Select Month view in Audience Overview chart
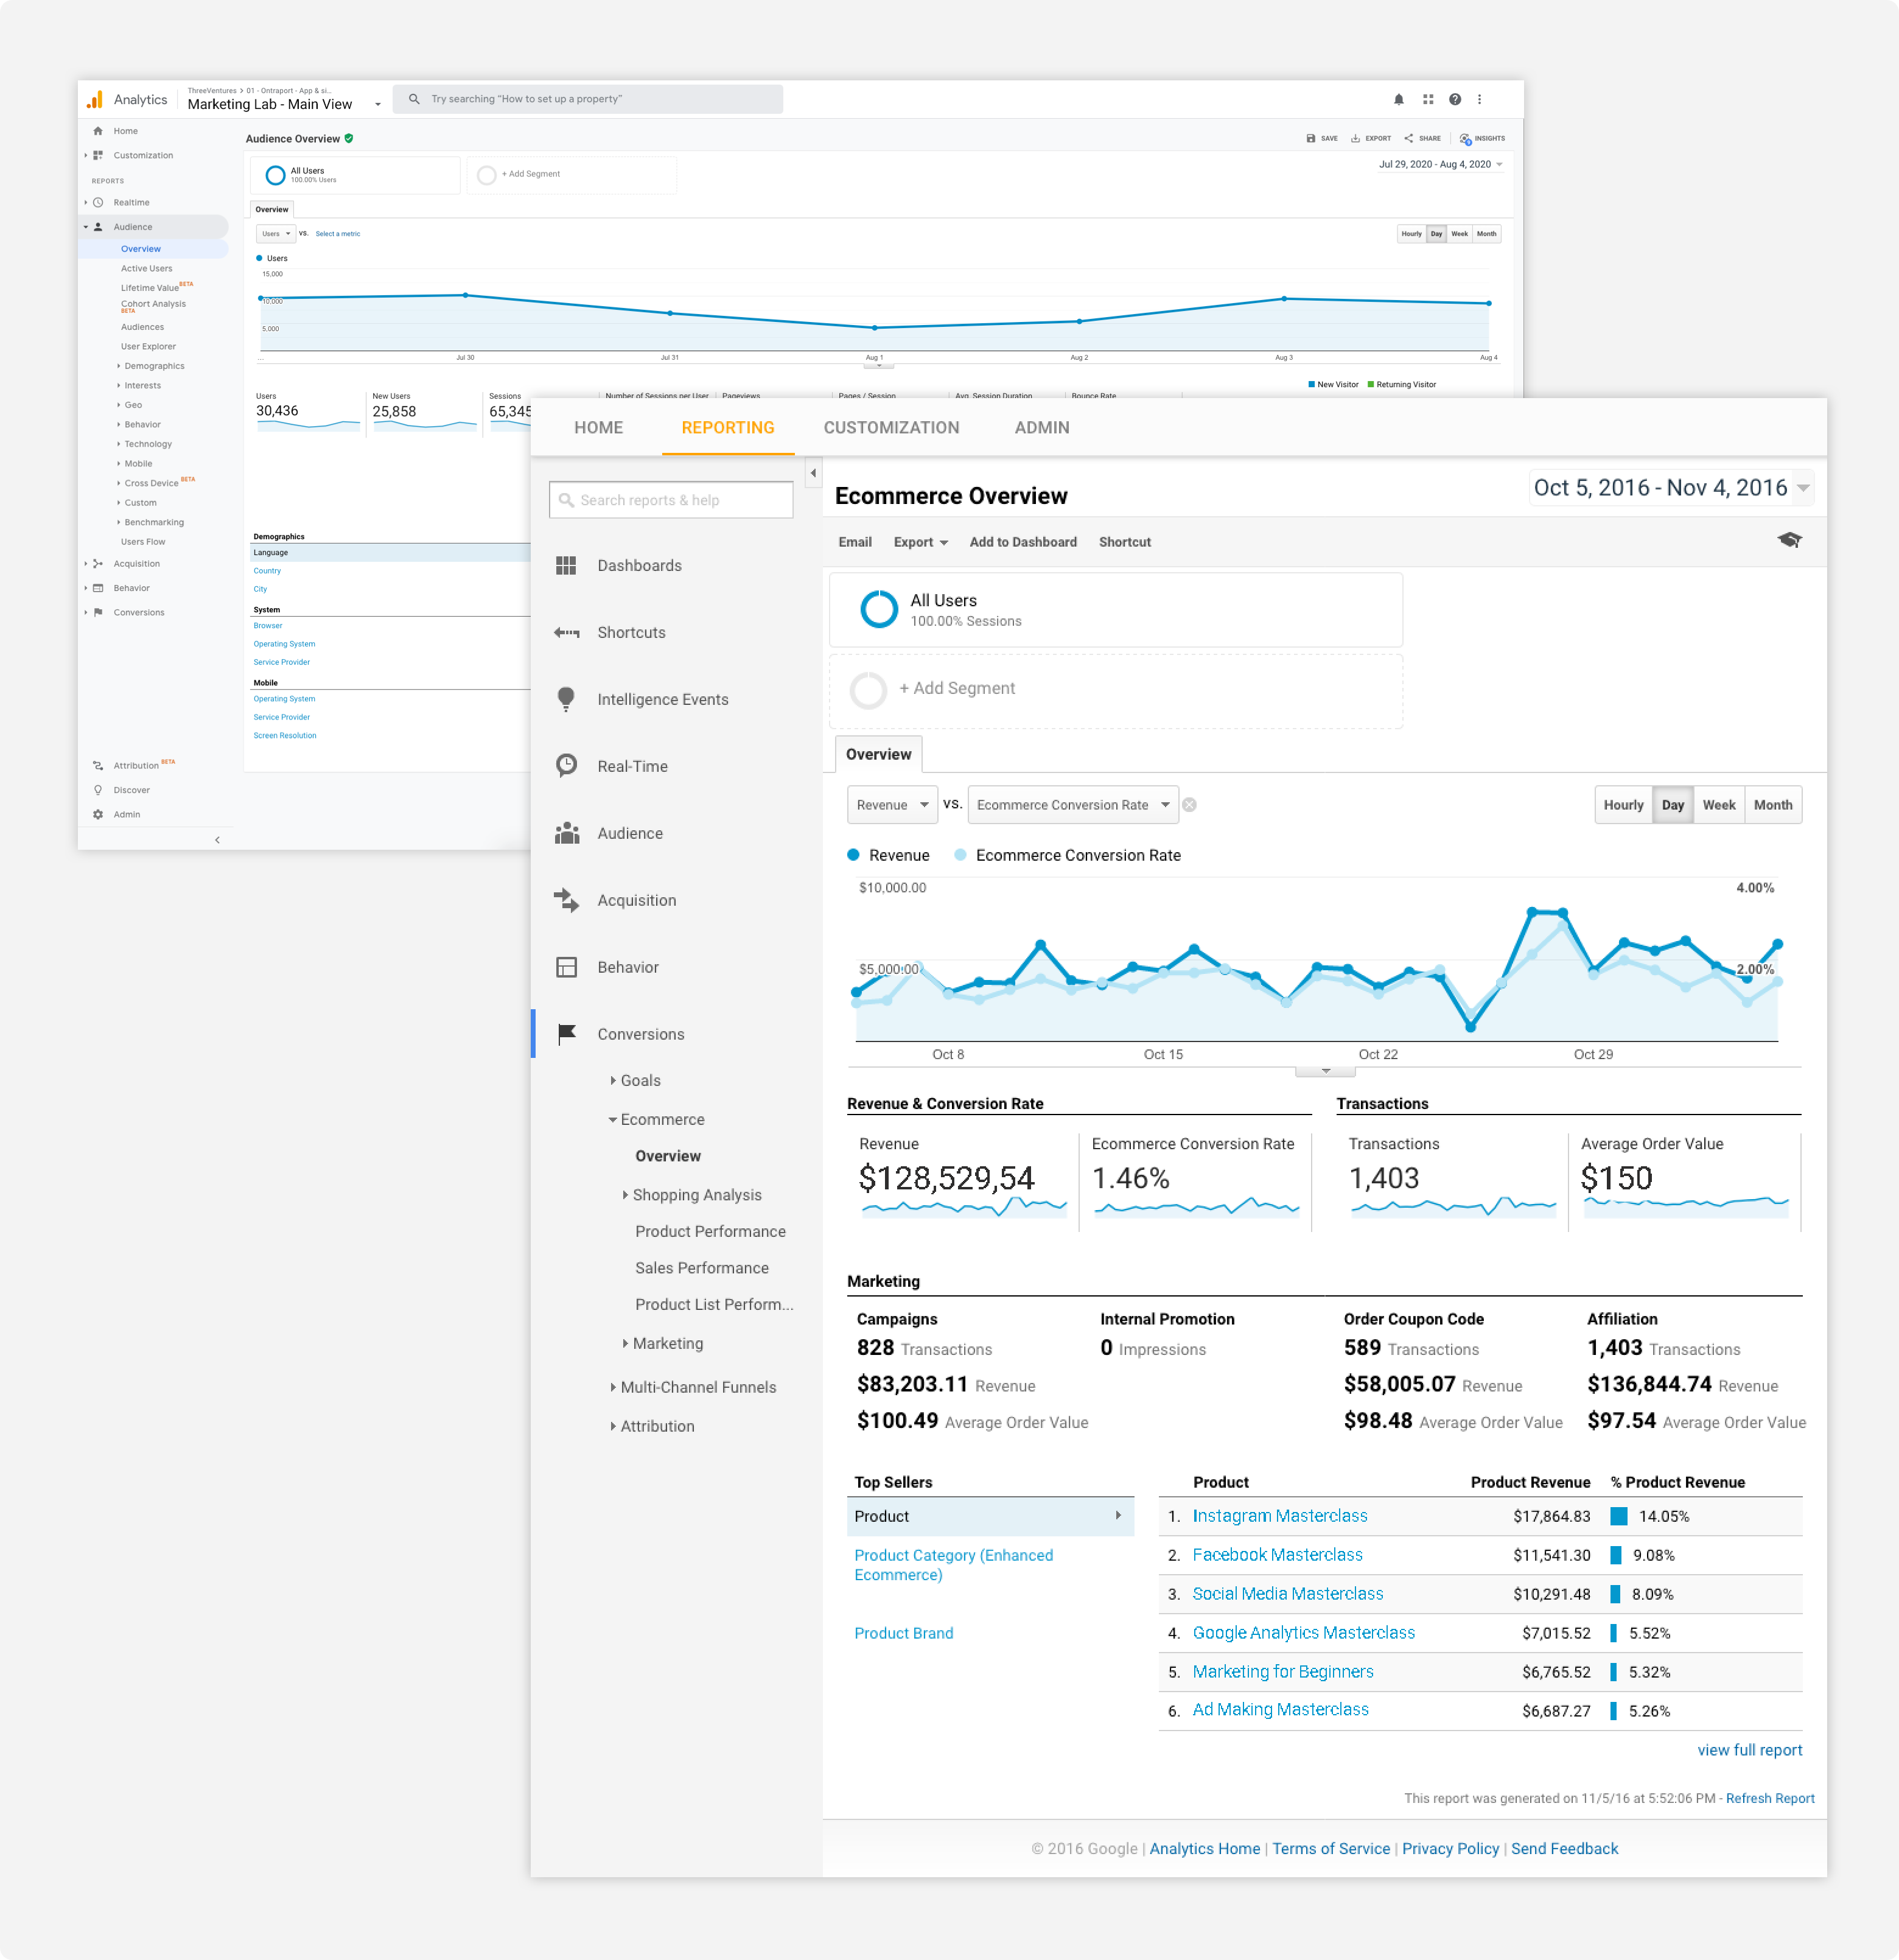This screenshot has height=1960, width=1899. 1486,233
